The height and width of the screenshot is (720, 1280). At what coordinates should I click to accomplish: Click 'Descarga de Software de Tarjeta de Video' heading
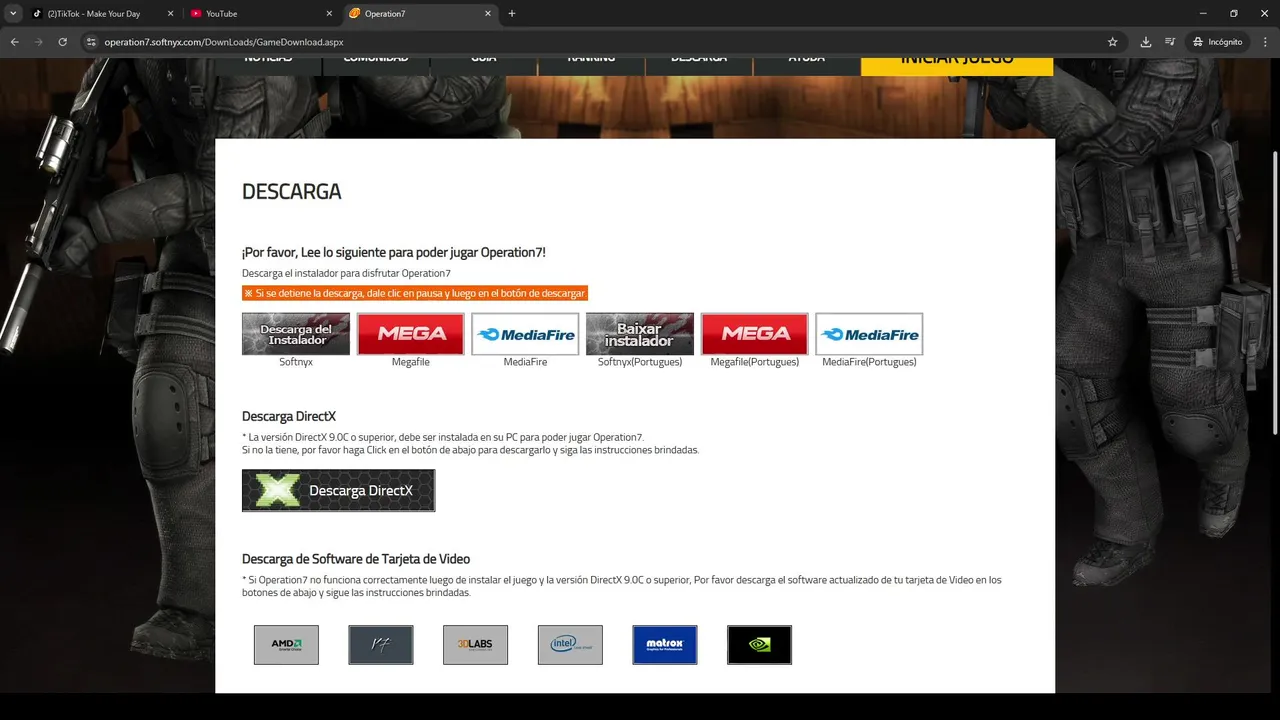pos(356,559)
